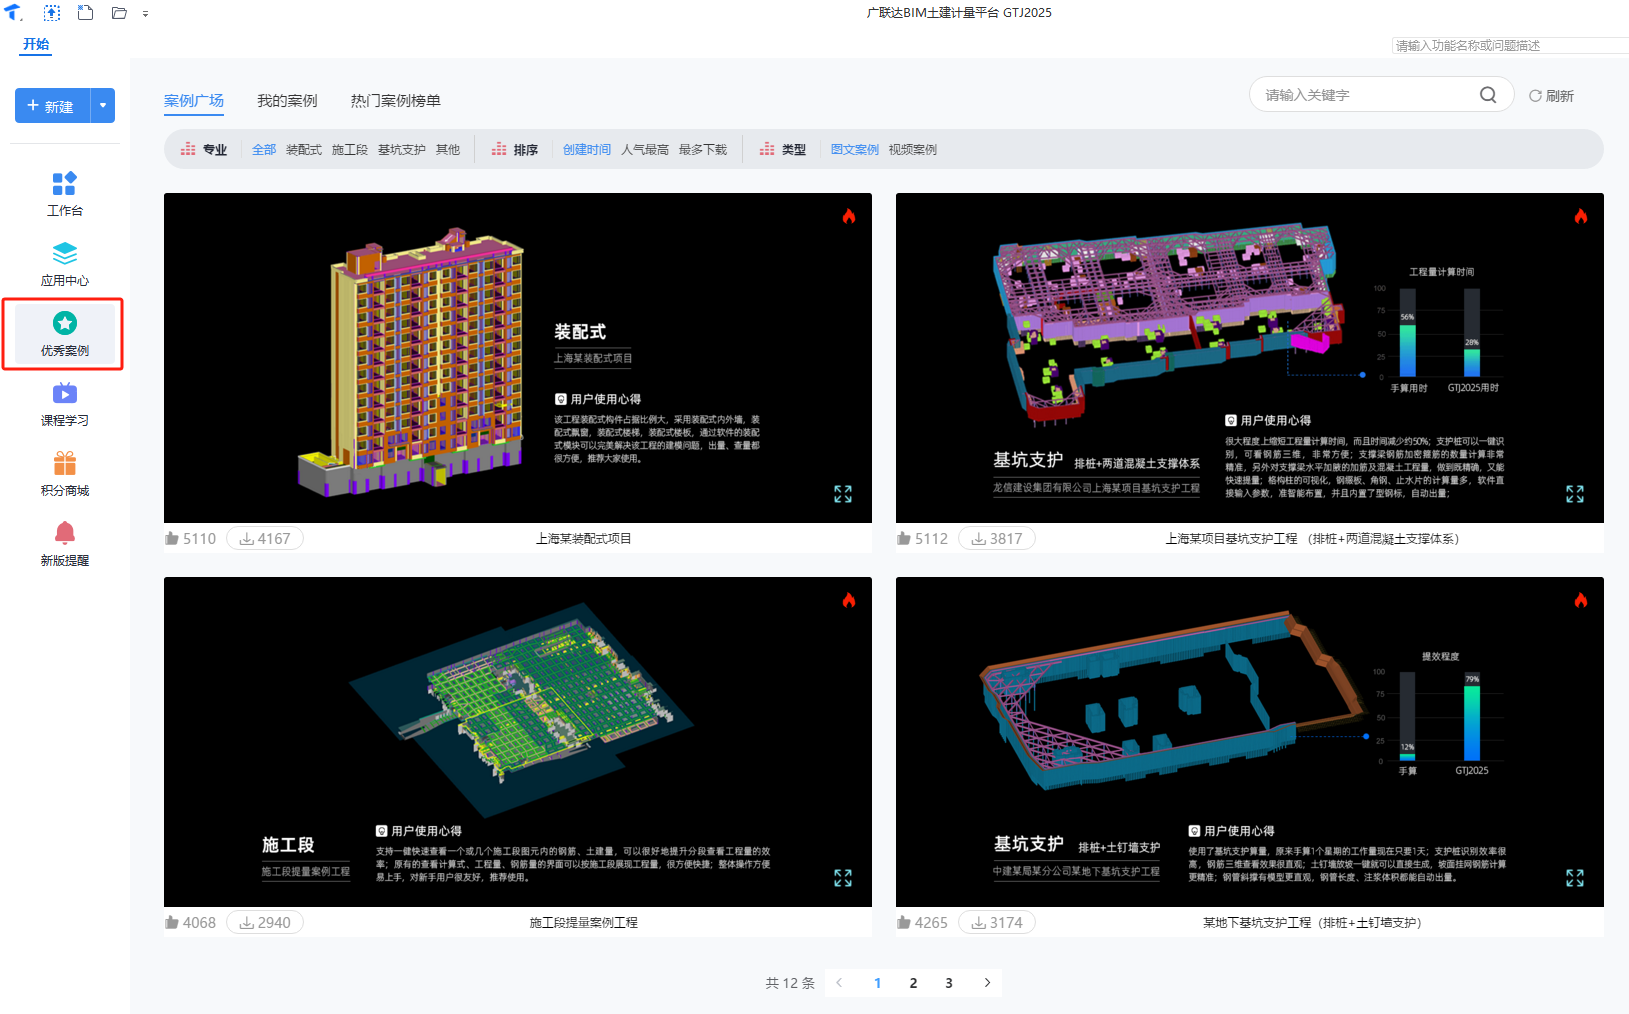Switch to the 热门案例榜单 tab
This screenshot has height=1014, width=1629.
(395, 100)
